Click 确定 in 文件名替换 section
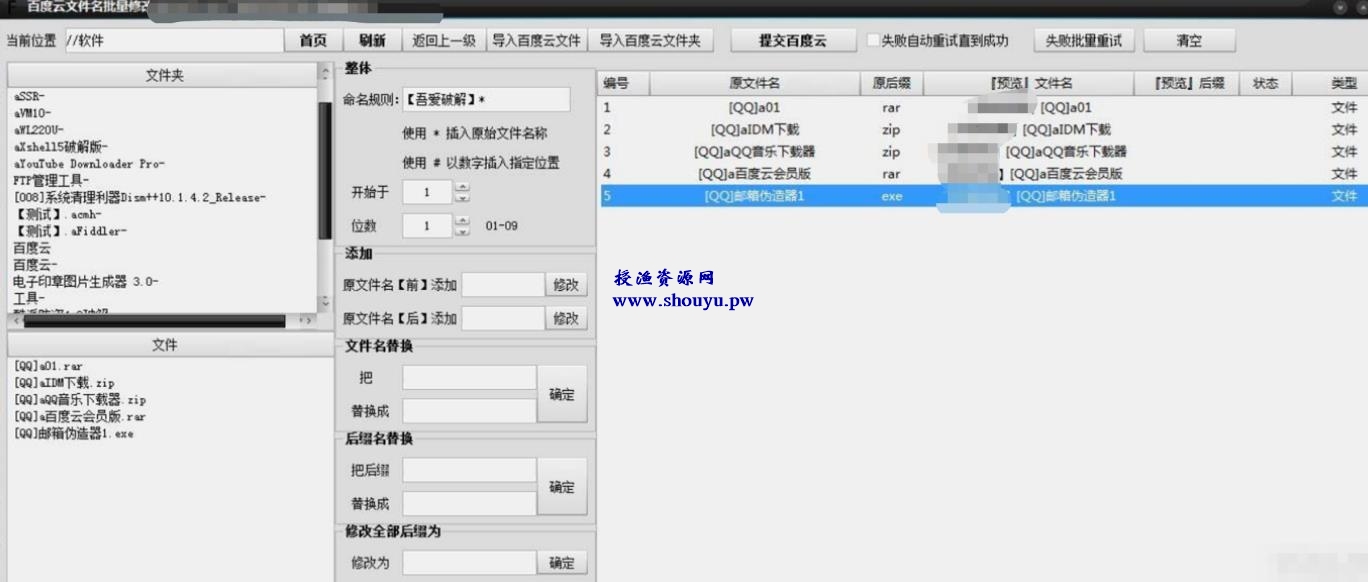The width and height of the screenshot is (1368, 582). [562, 394]
